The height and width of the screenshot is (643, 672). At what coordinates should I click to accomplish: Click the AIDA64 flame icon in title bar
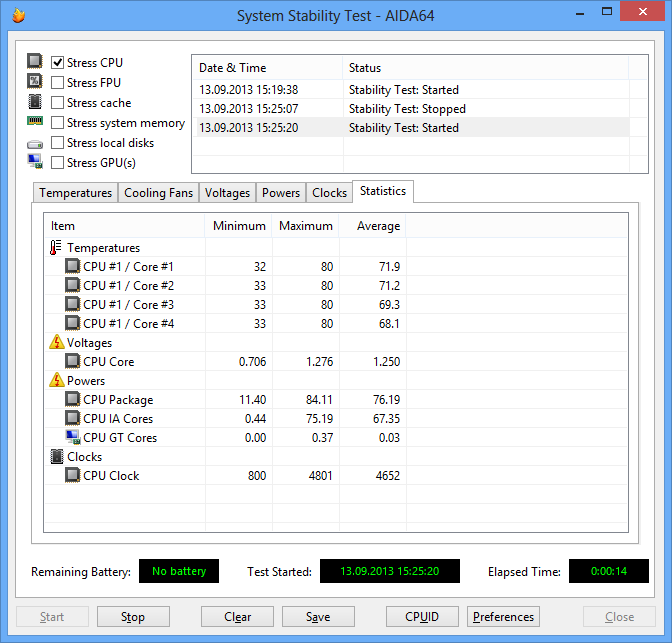[18, 15]
